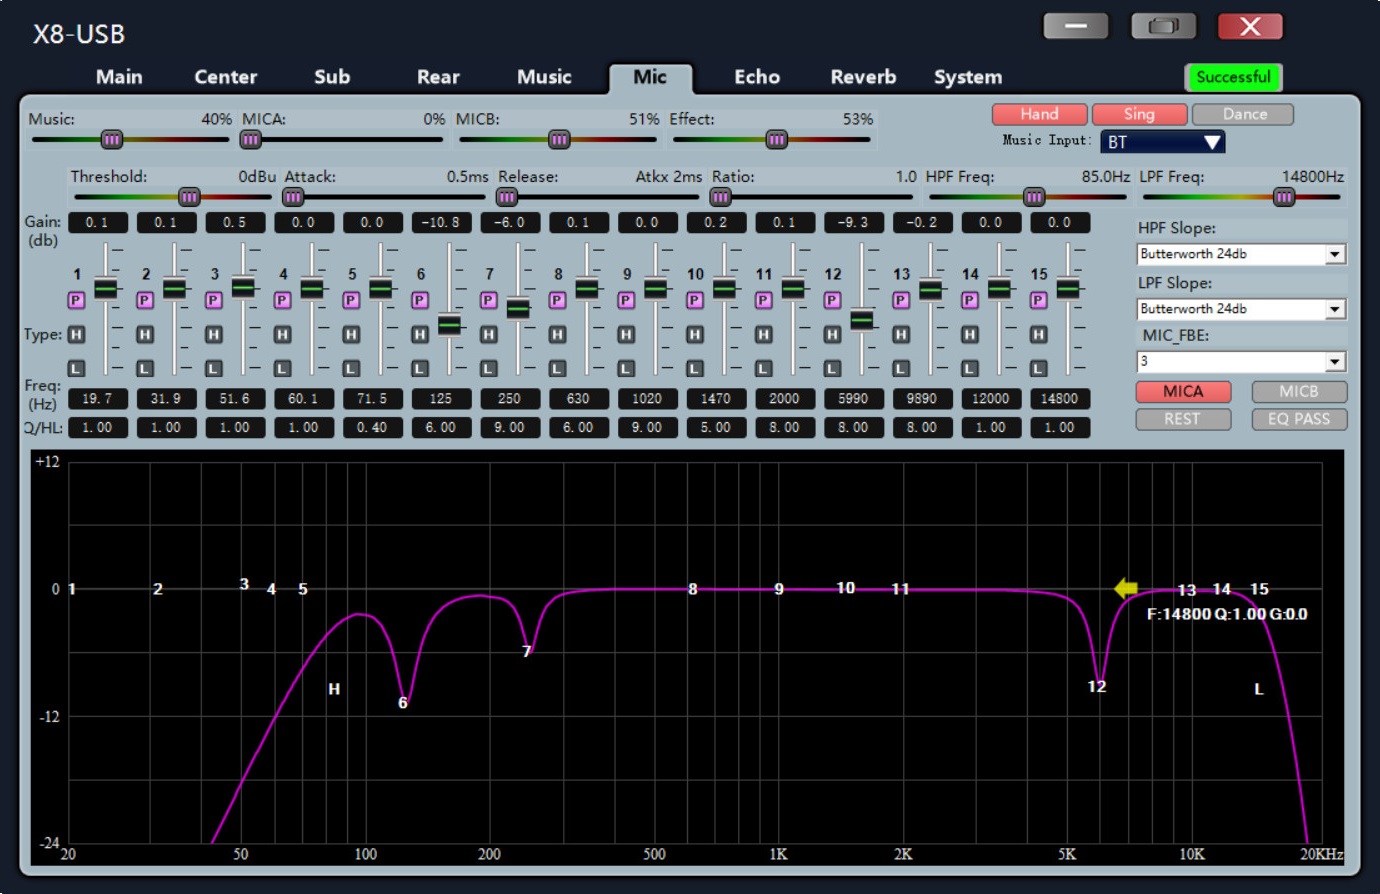Click the yellow arrow marker on the graph
The image size is (1380, 894).
(1126, 589)
